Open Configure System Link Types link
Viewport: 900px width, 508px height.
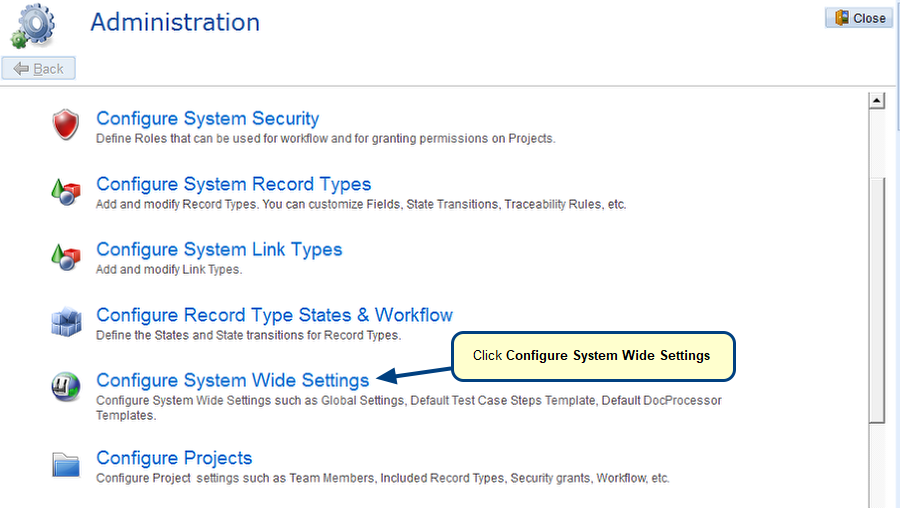click(x=219, y=249)
